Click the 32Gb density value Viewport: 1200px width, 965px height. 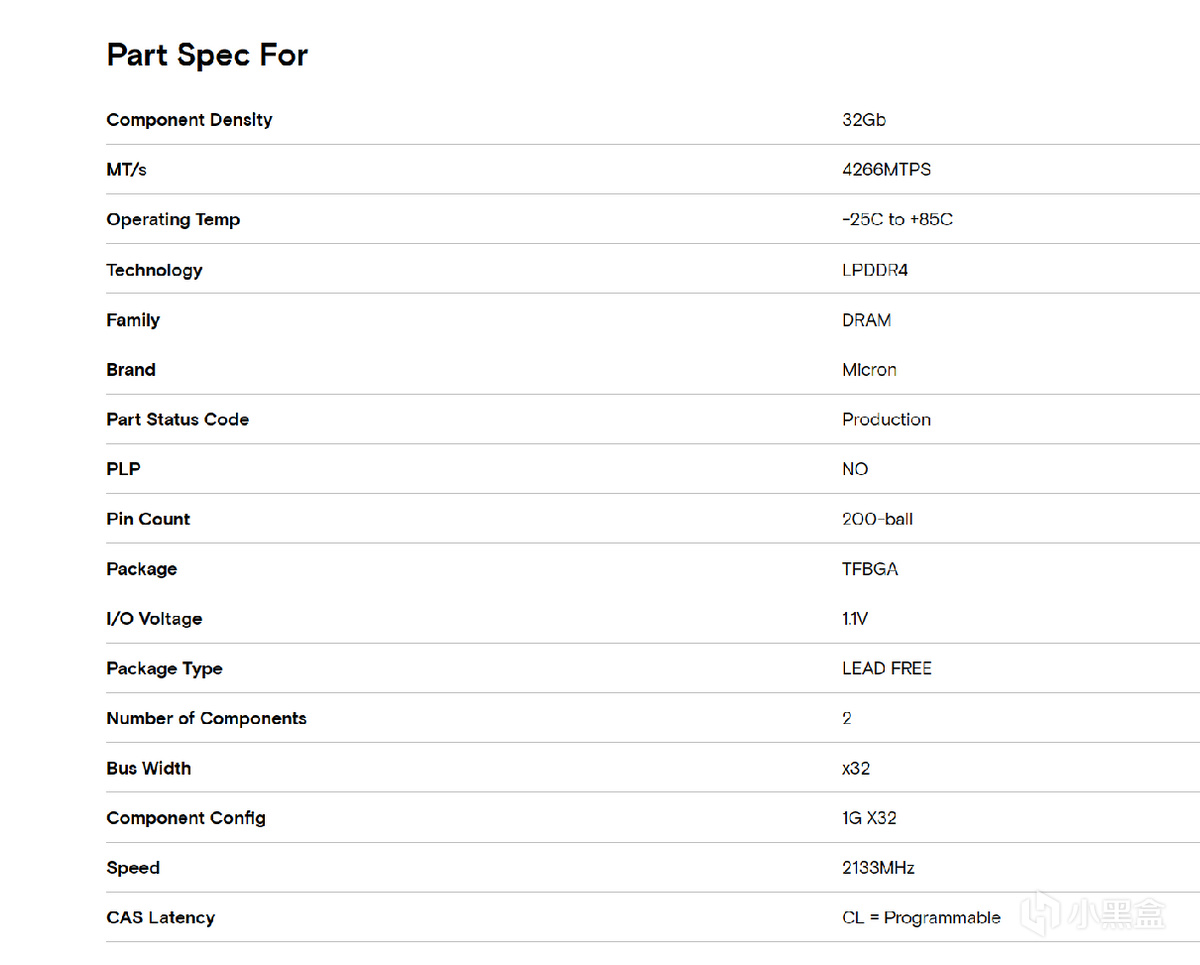[x=864, y=120]
